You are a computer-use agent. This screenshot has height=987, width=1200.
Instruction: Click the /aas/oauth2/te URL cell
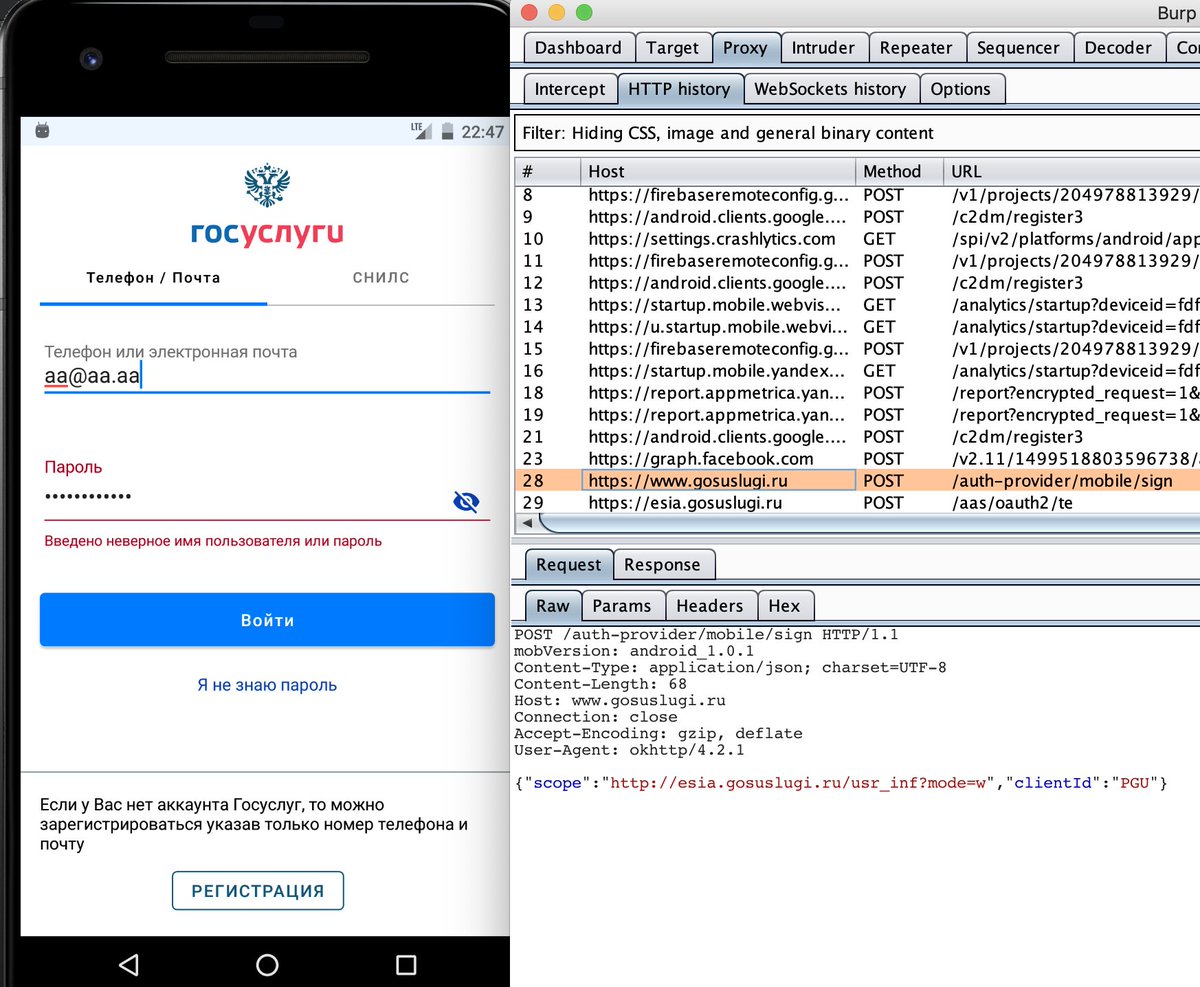click(1071, 503)
